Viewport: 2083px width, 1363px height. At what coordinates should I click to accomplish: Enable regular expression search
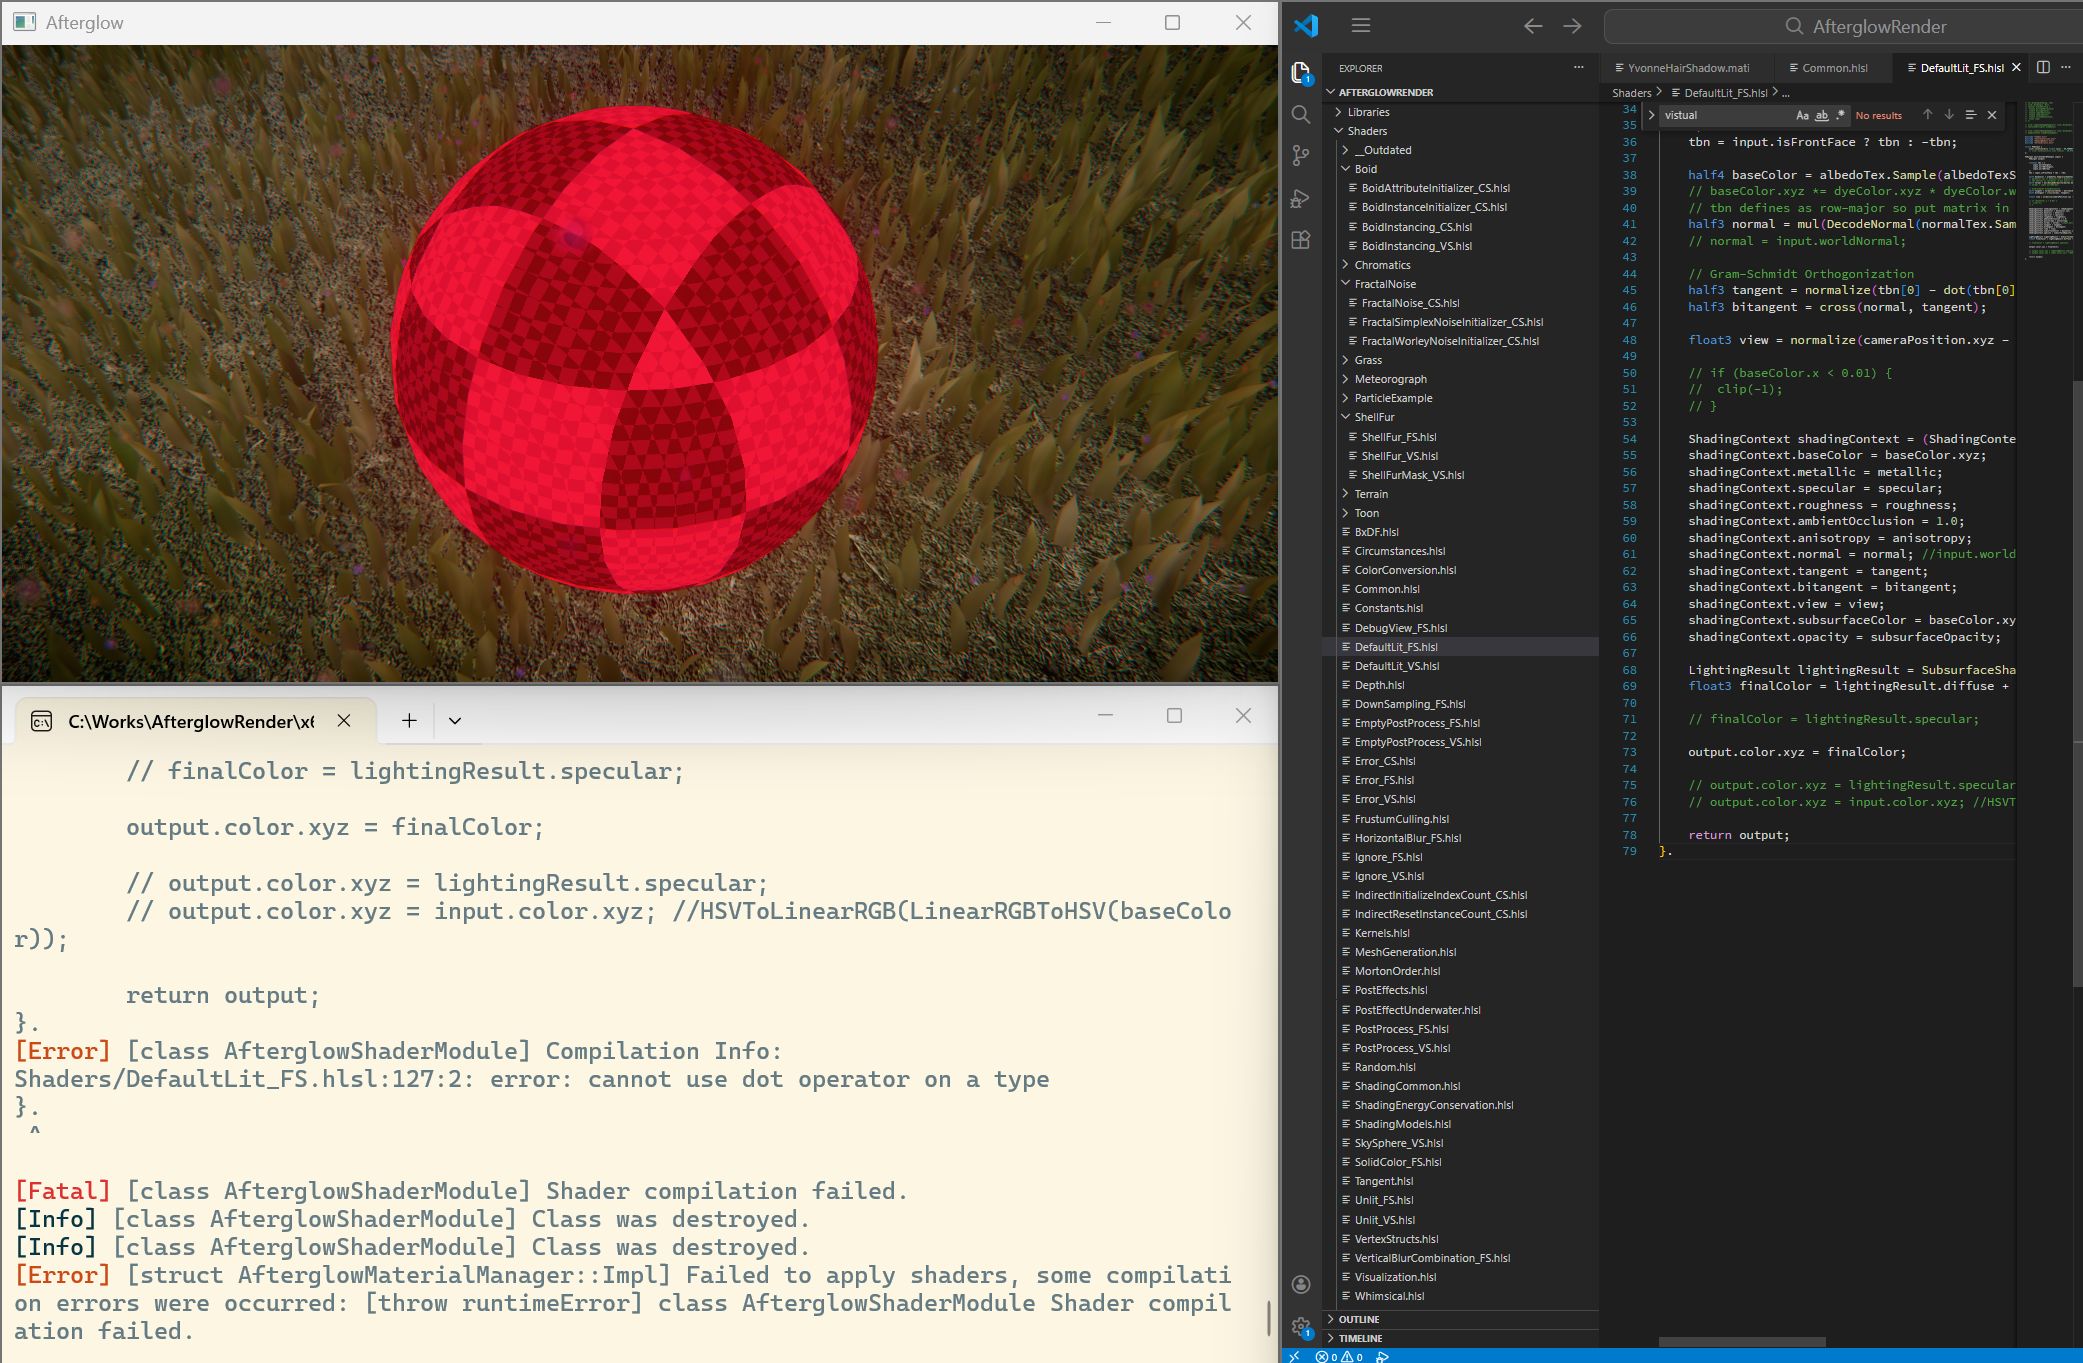pyautogui.click(x=1841, y=115)
